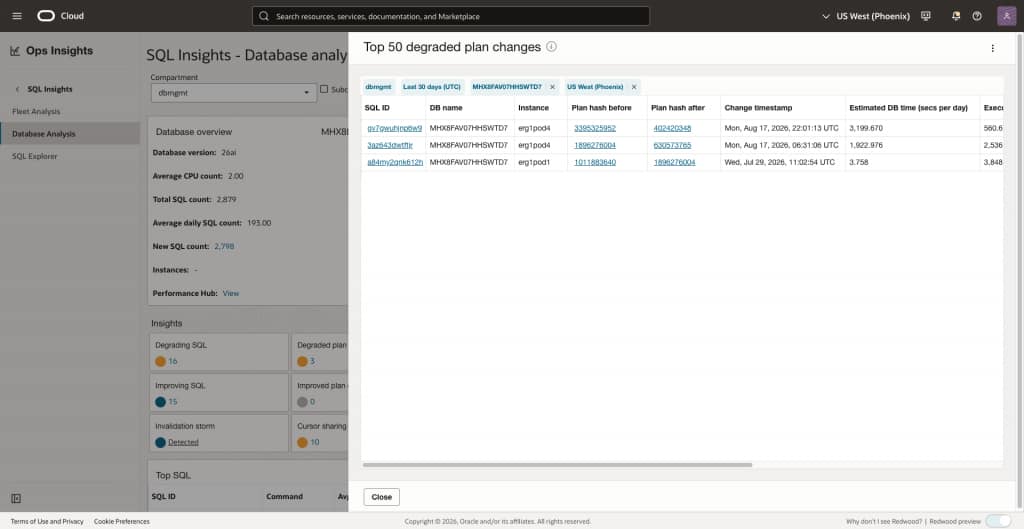Go back using the SQL Insights chevron
The width and height of the screenshot is (1024, 529).
17,89
